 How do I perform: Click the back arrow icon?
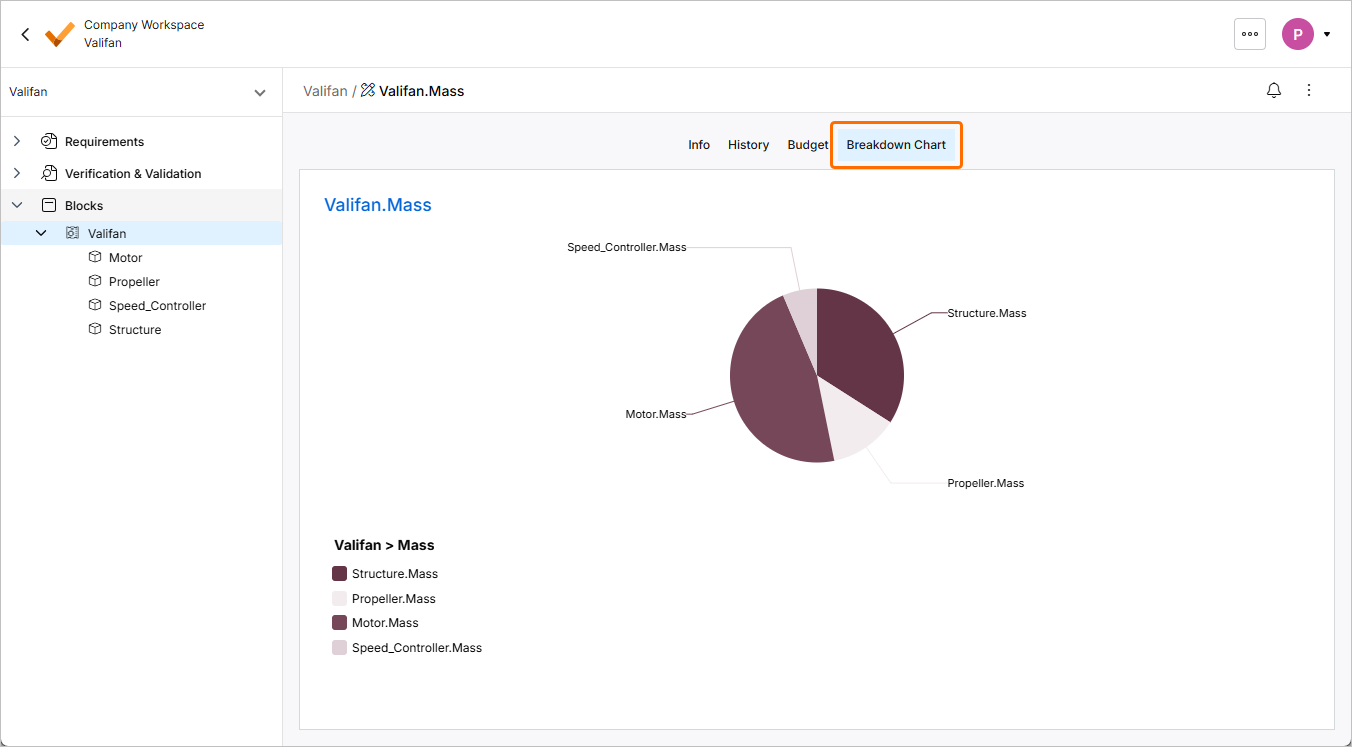coord(25,34)
